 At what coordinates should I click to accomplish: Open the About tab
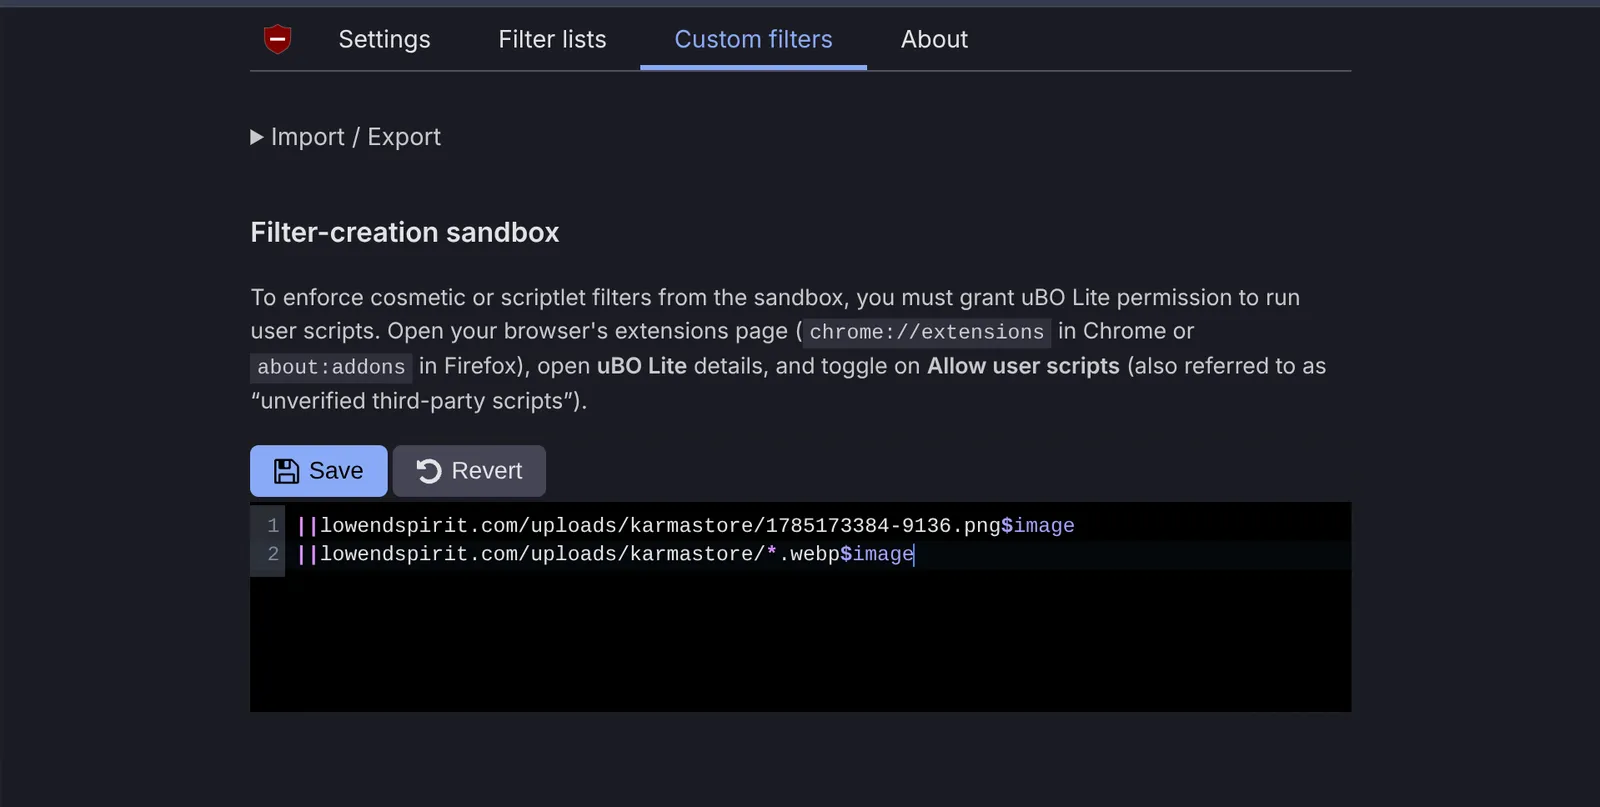[x=934, y=39]
